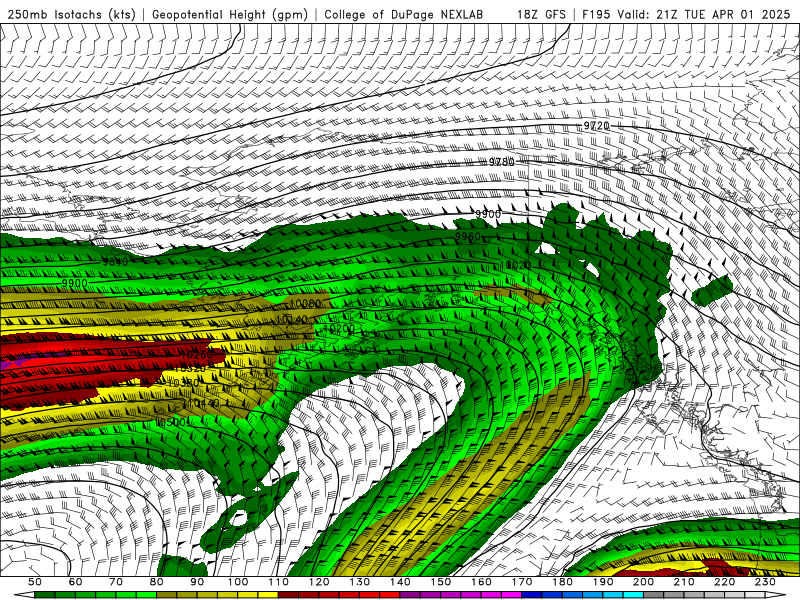Screen dimensions: 800x600
Task: Click the 170 knot legend label
Action: (522, 582)
